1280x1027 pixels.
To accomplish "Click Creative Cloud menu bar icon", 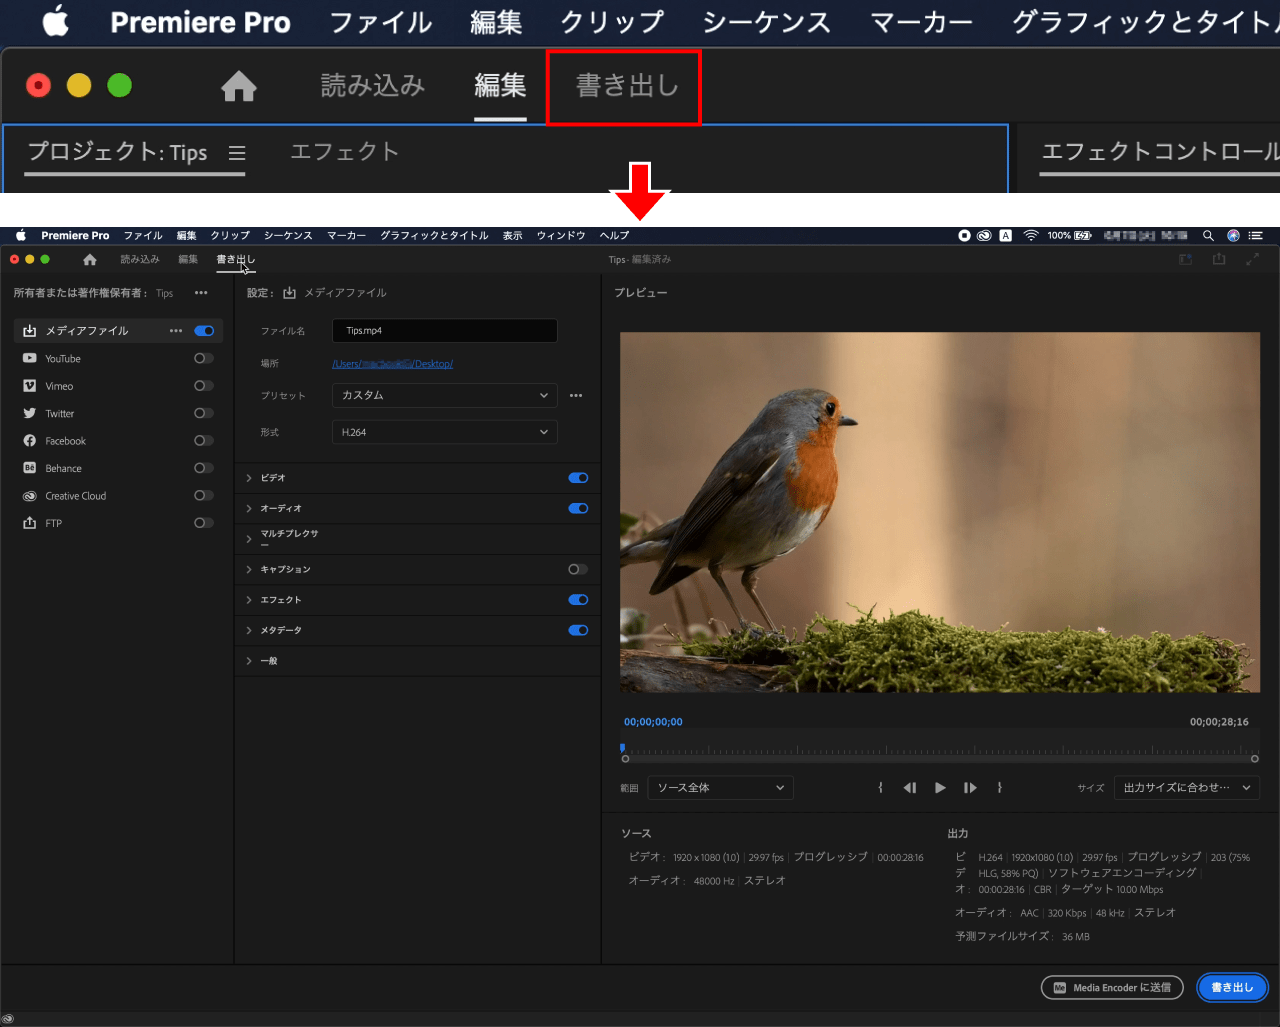I will pyautogui.click(x=984, y=236).
